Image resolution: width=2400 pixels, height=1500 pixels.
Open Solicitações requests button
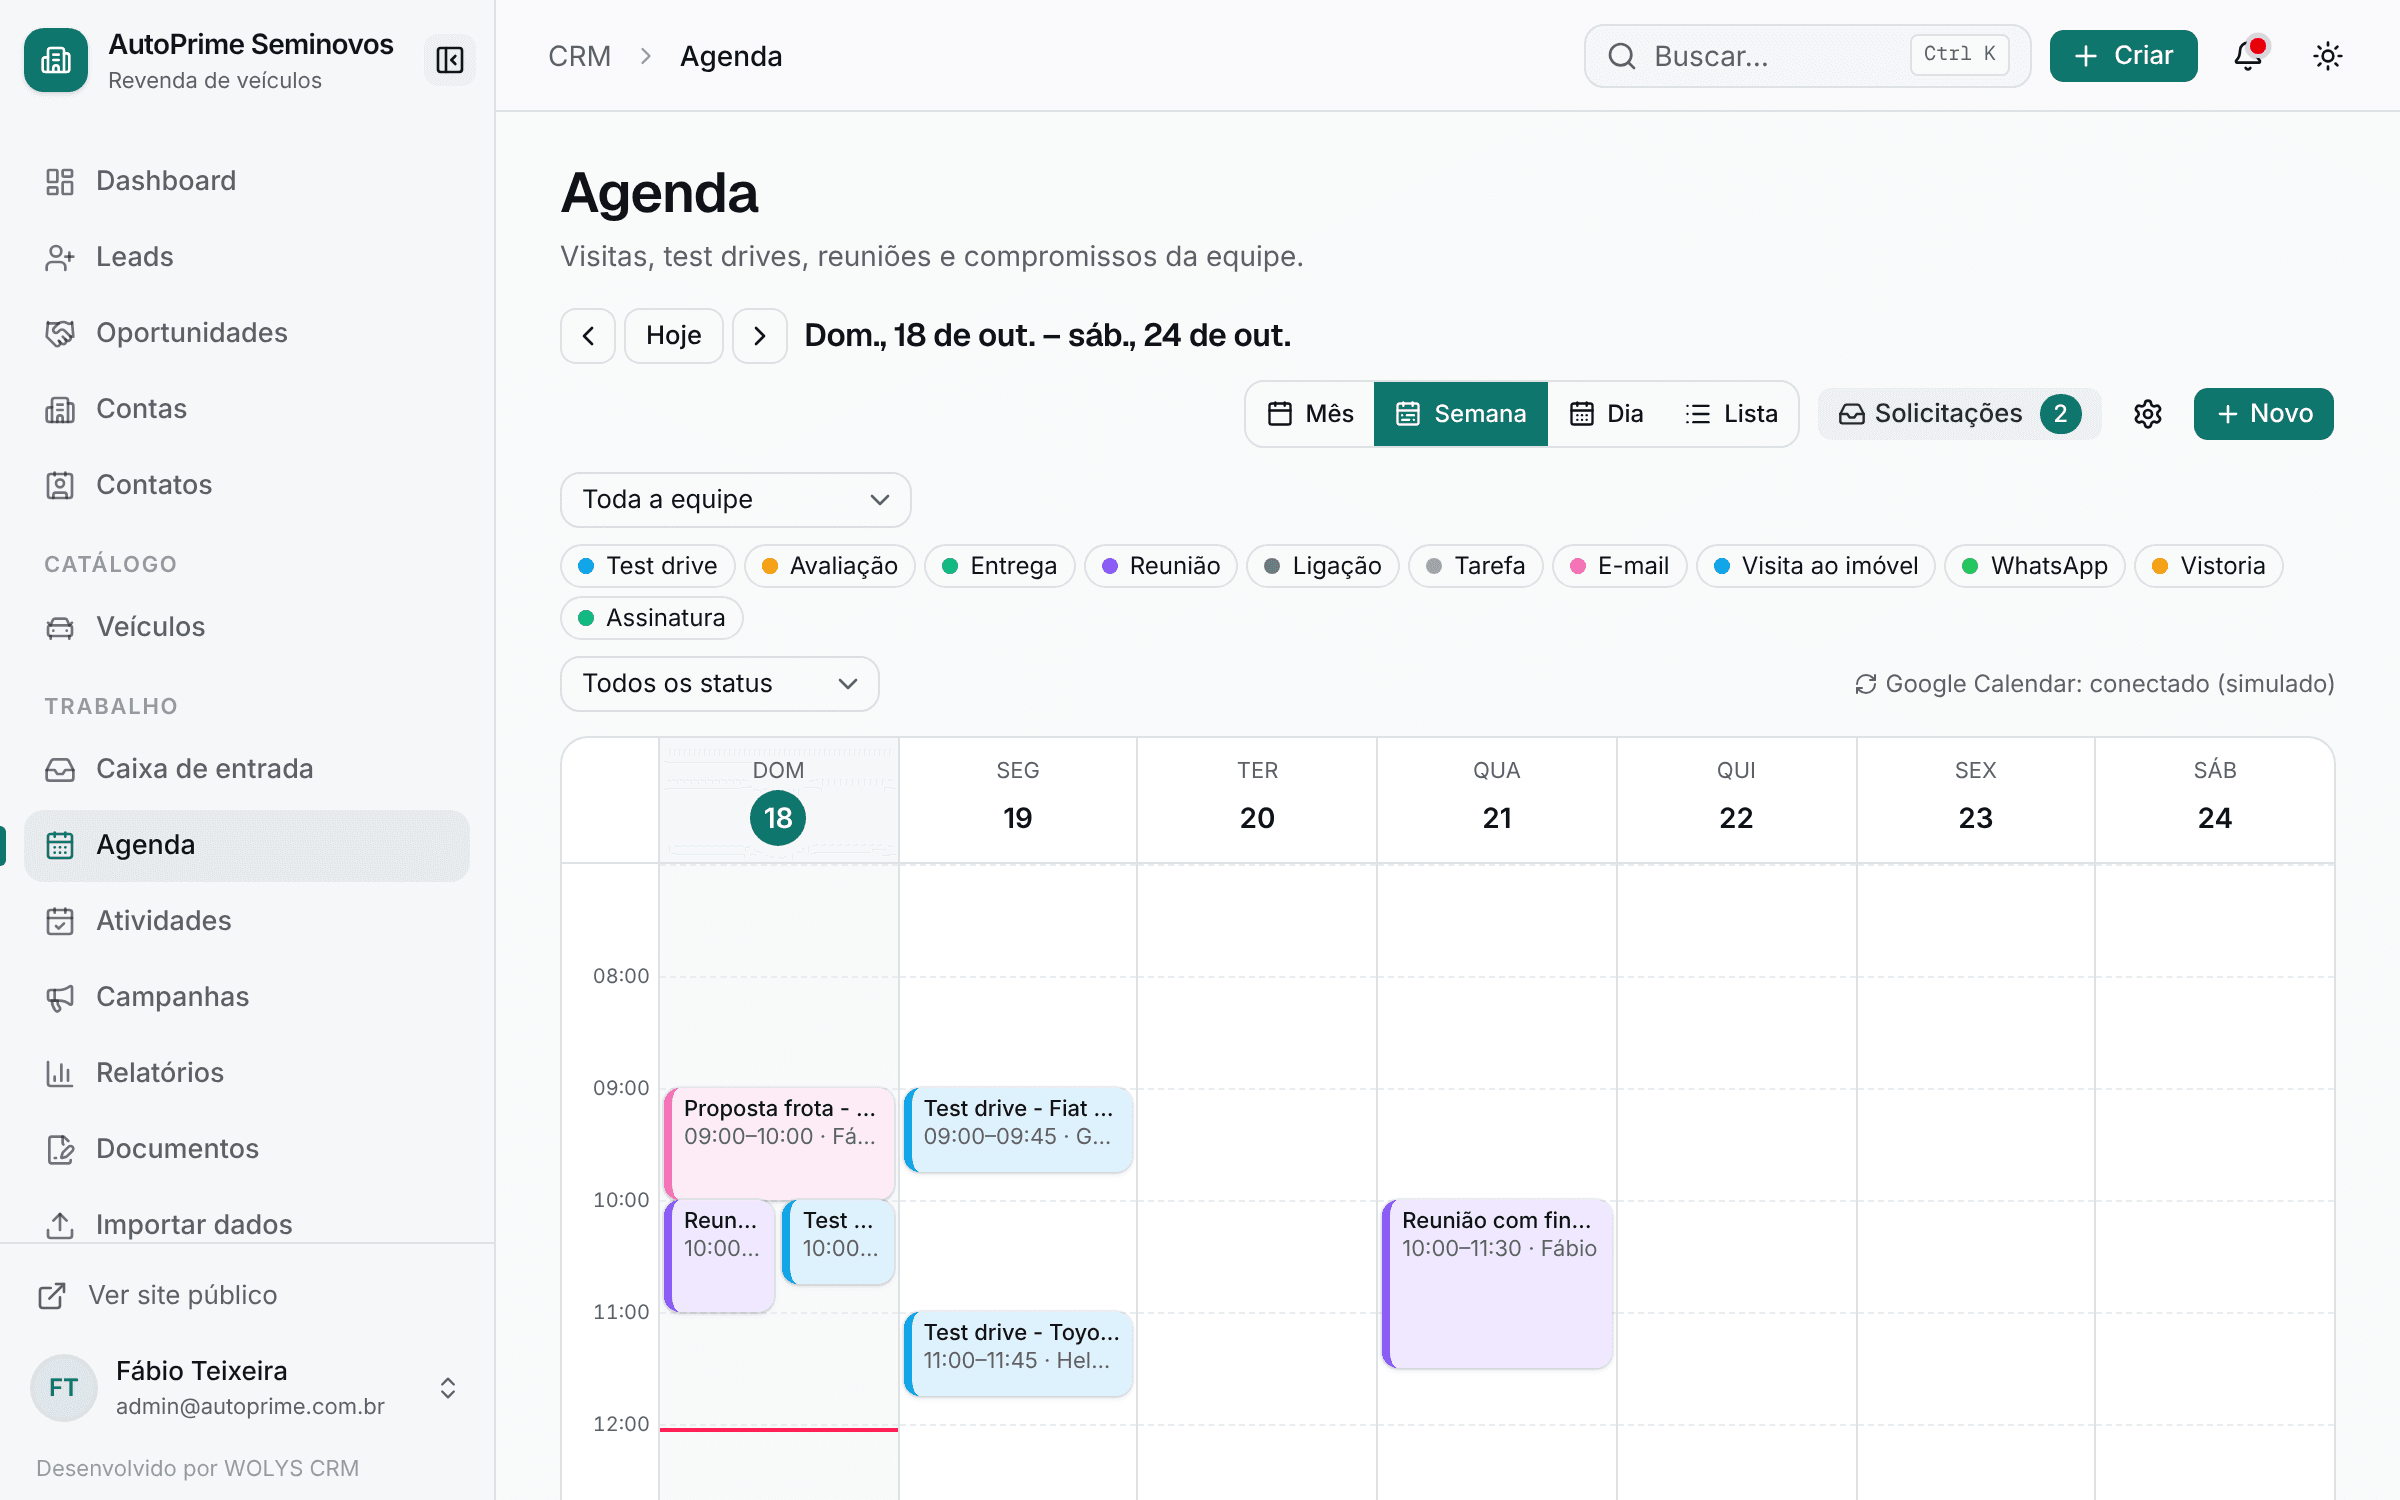tap(1960, 414)
